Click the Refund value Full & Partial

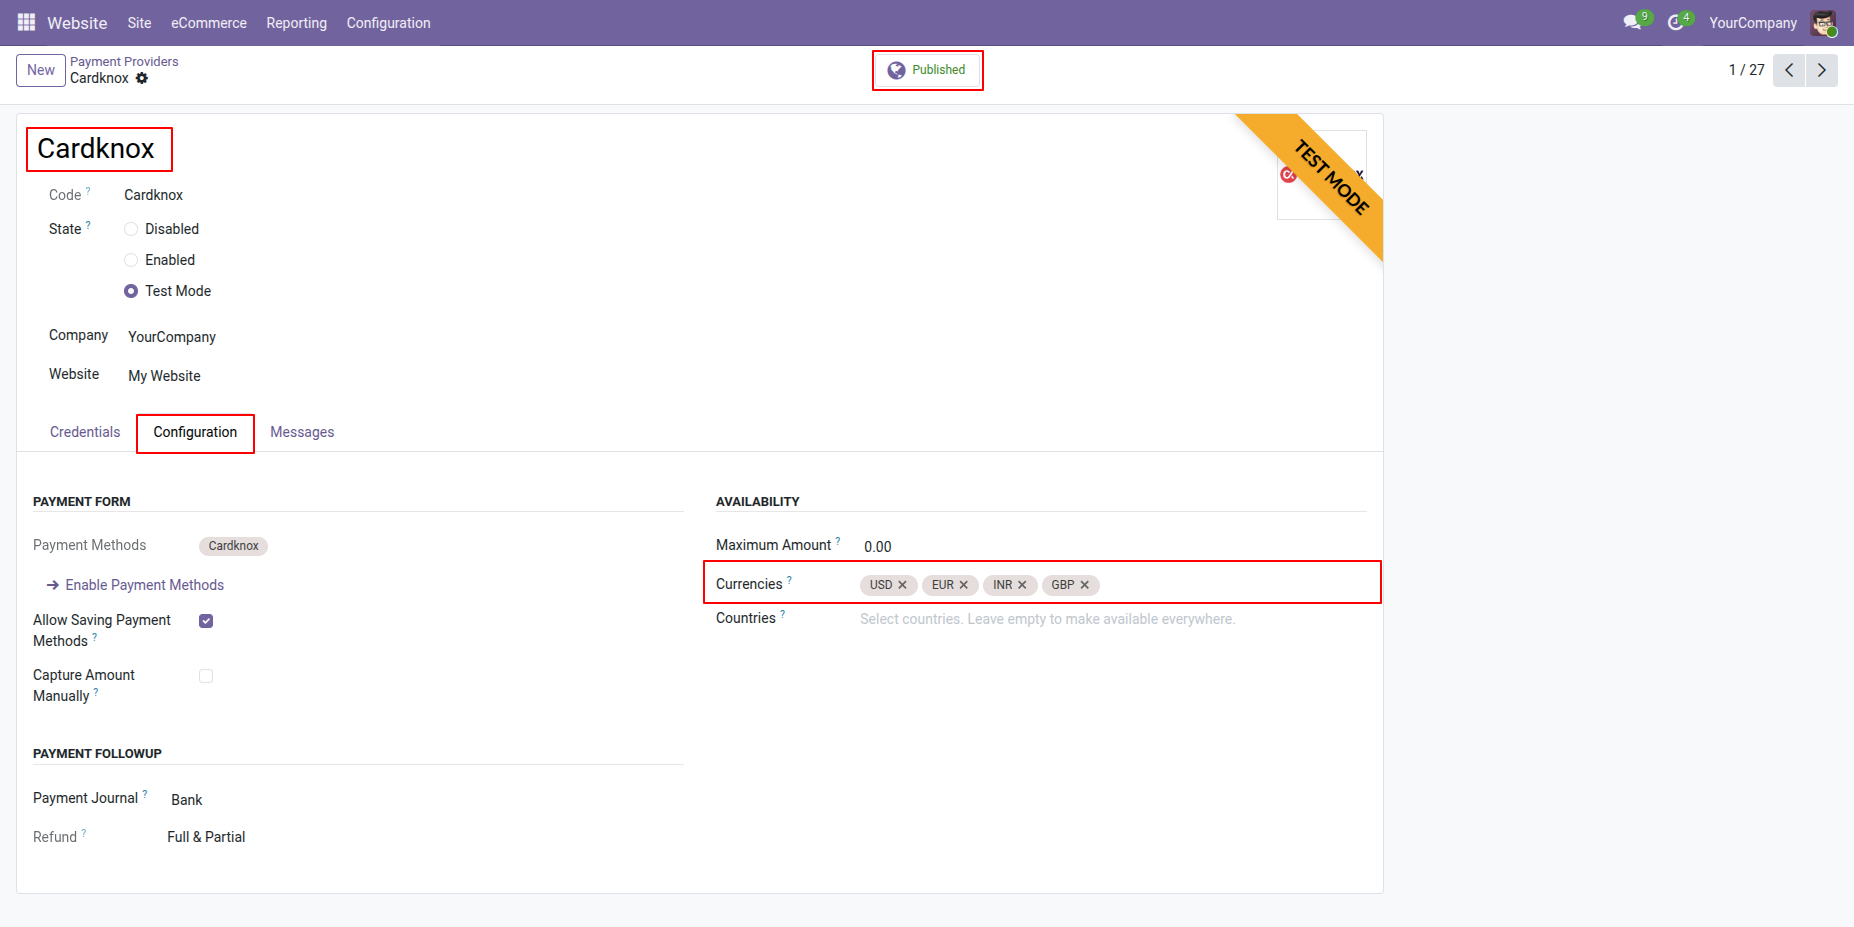[206, 837]
